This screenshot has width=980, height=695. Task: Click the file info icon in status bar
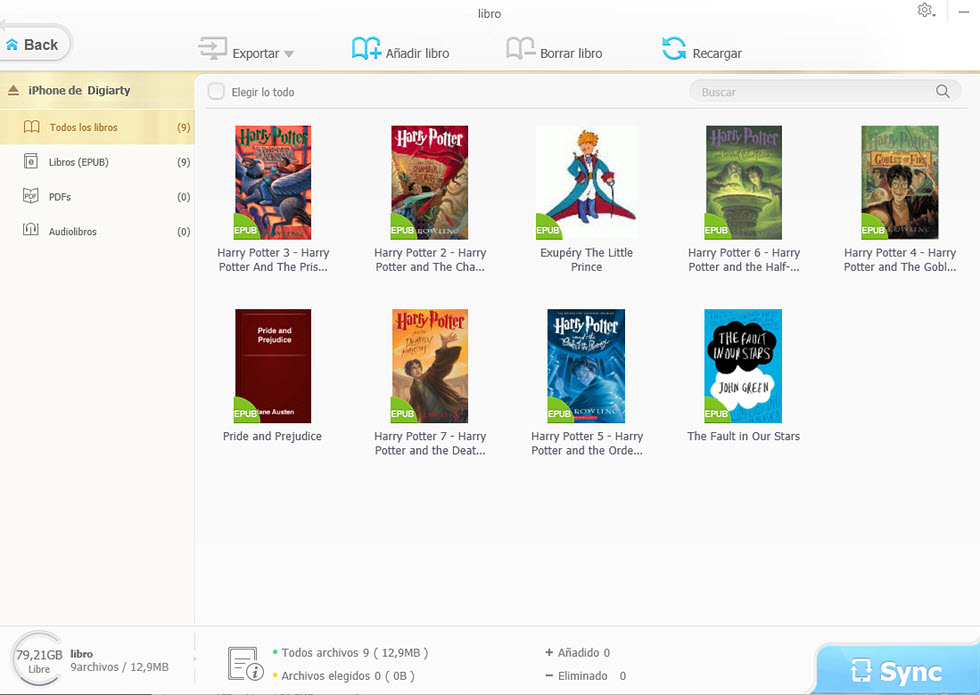(245, 664)
